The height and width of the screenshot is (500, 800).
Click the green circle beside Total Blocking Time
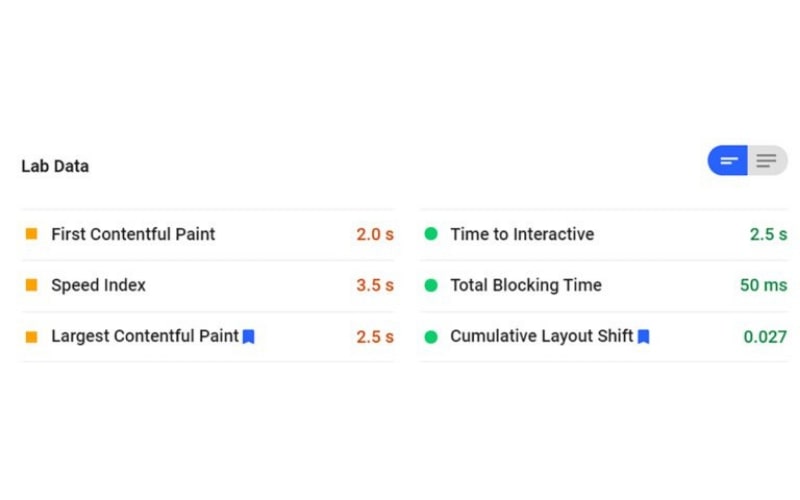431,285
